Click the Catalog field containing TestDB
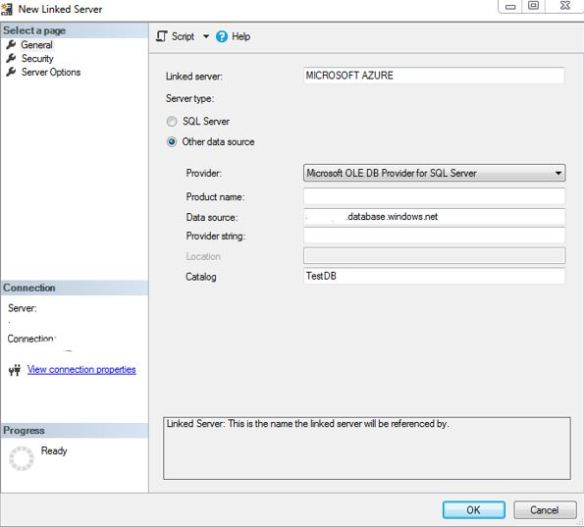584x528 pixels. click(434, 276)
